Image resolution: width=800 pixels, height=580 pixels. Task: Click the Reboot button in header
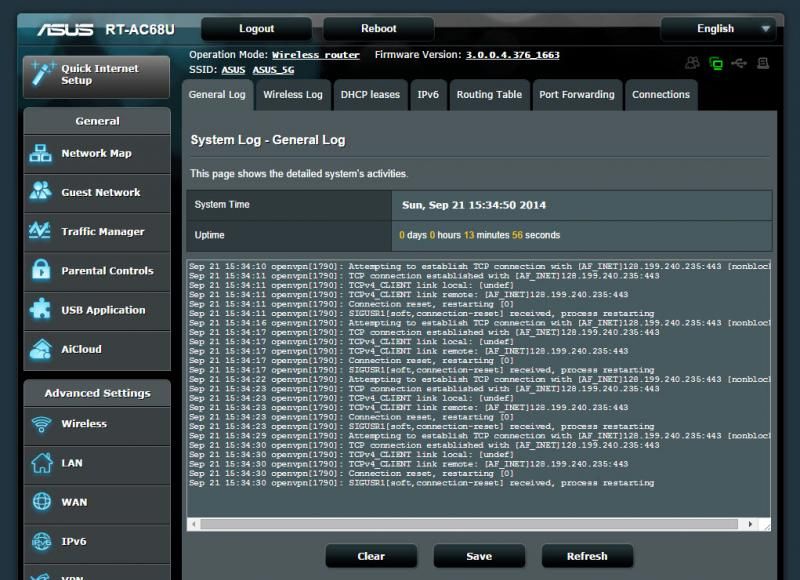coord(379,29)
